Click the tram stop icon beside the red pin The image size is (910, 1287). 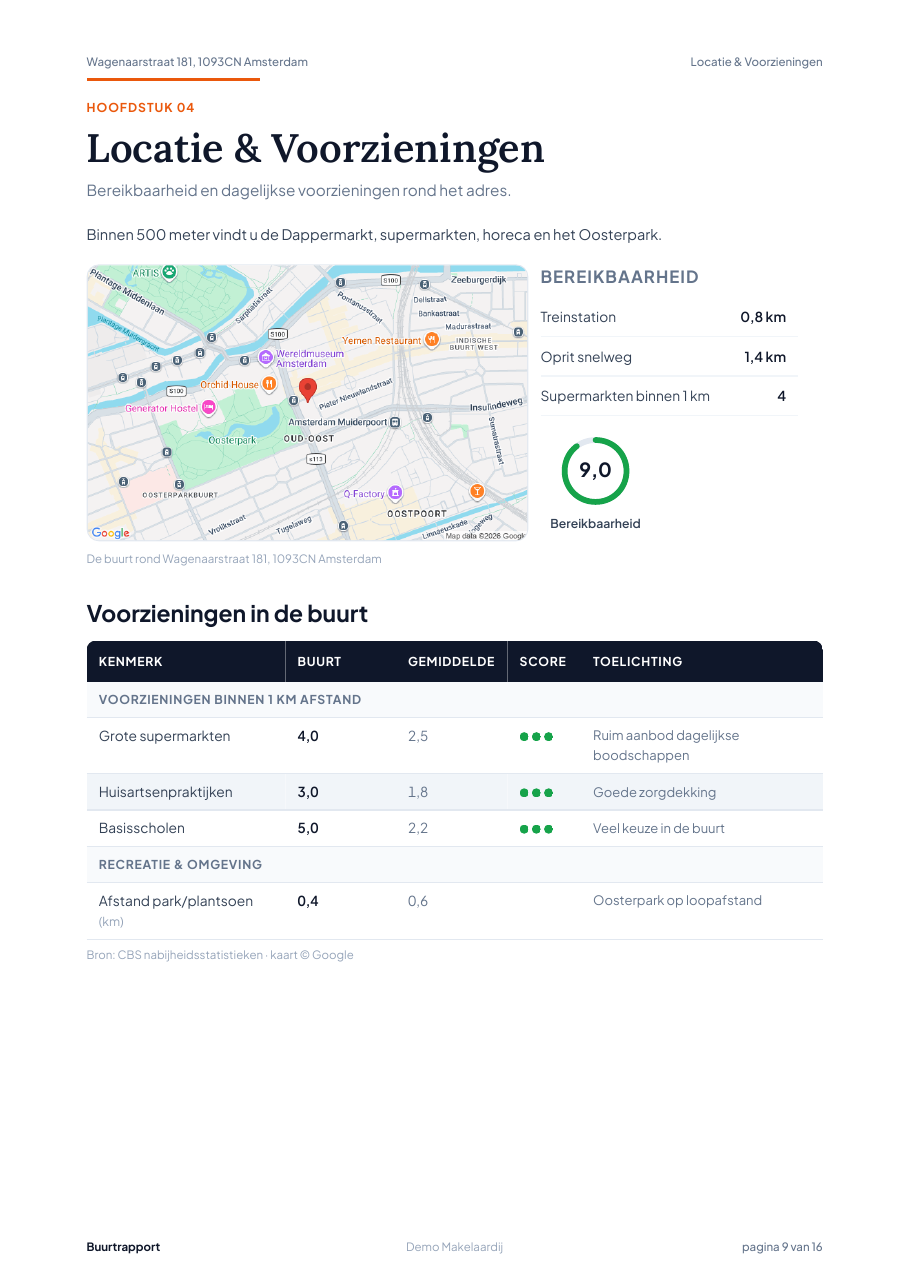click(292, 400)
